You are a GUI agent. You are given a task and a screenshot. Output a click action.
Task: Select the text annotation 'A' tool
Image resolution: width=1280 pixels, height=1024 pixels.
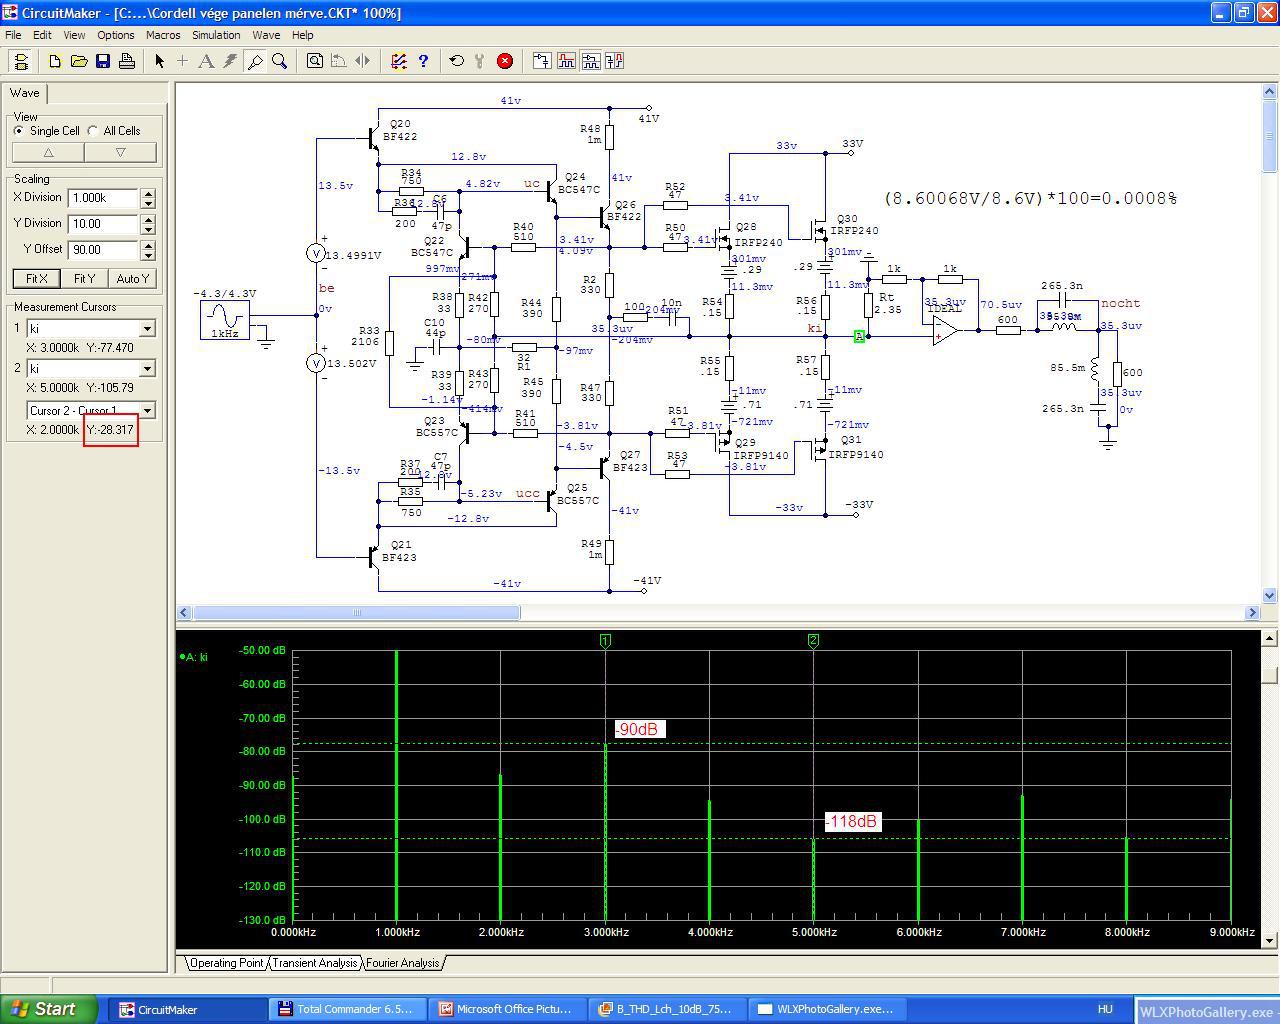(206, 61)
